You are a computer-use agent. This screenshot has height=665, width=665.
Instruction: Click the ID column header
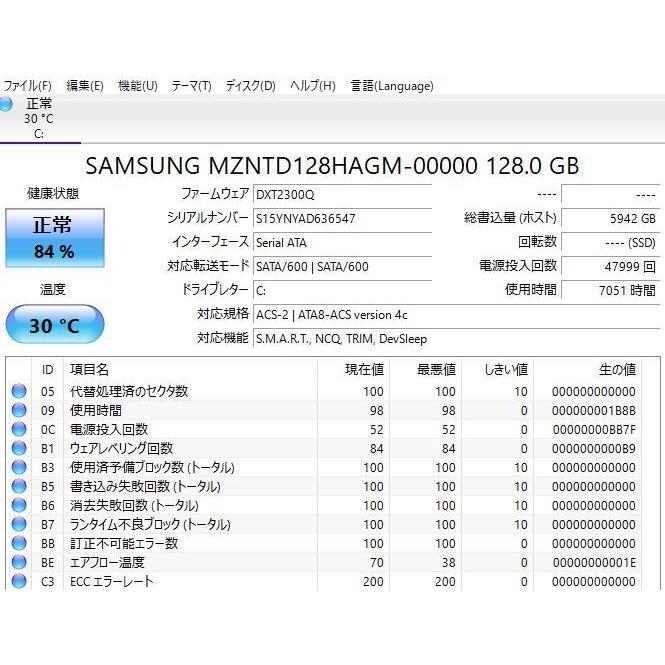click(x=48, y=369)
